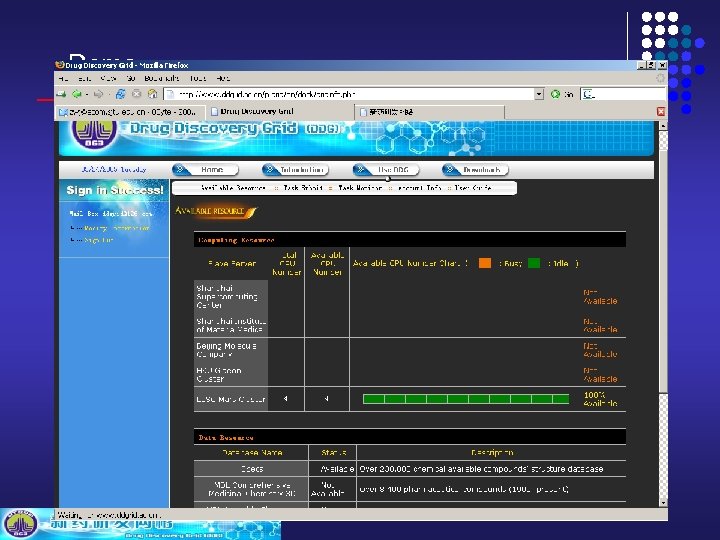The image size is (720, 540).
Task: Click the Firefox icon in the title bar
Action: [x=60, y=65]
